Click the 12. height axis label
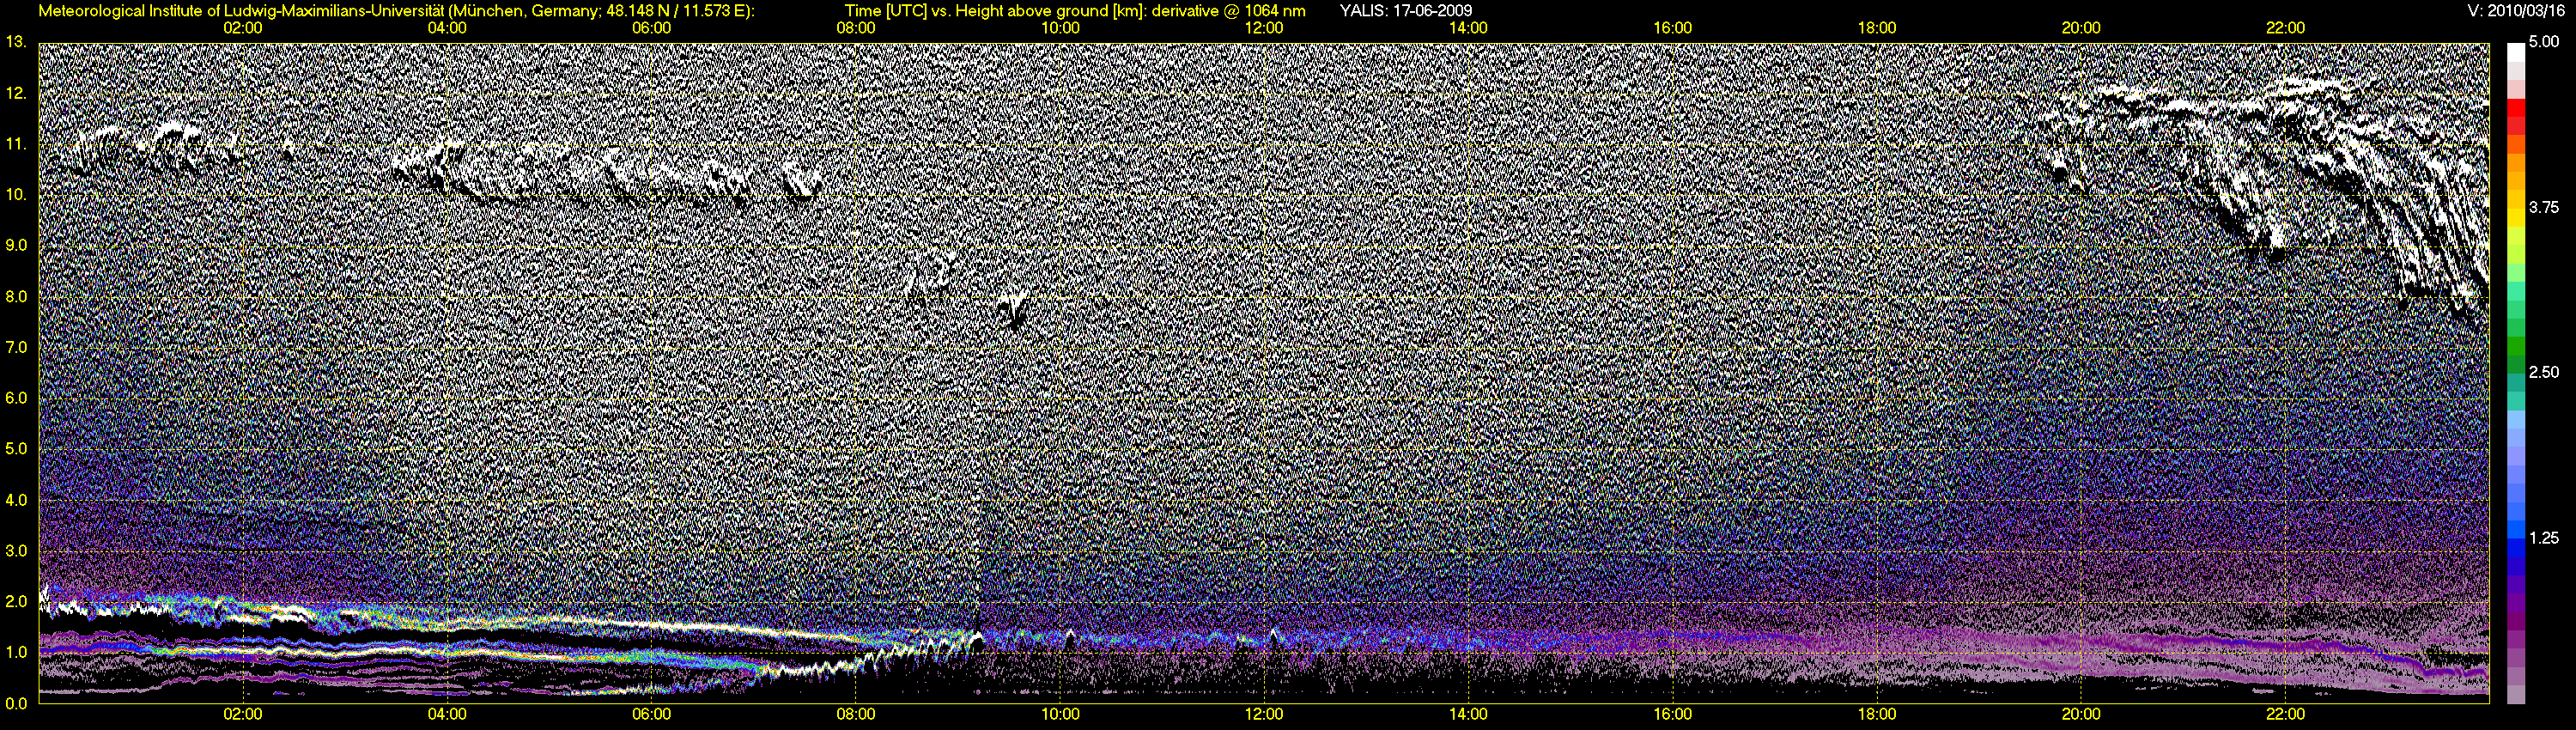The image size is (2576, 730). tap(15, 93)
